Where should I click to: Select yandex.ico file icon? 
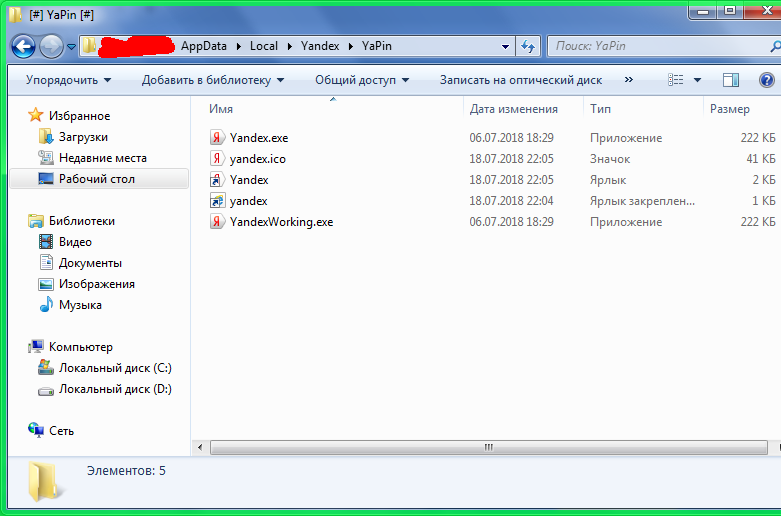point(217,158)
